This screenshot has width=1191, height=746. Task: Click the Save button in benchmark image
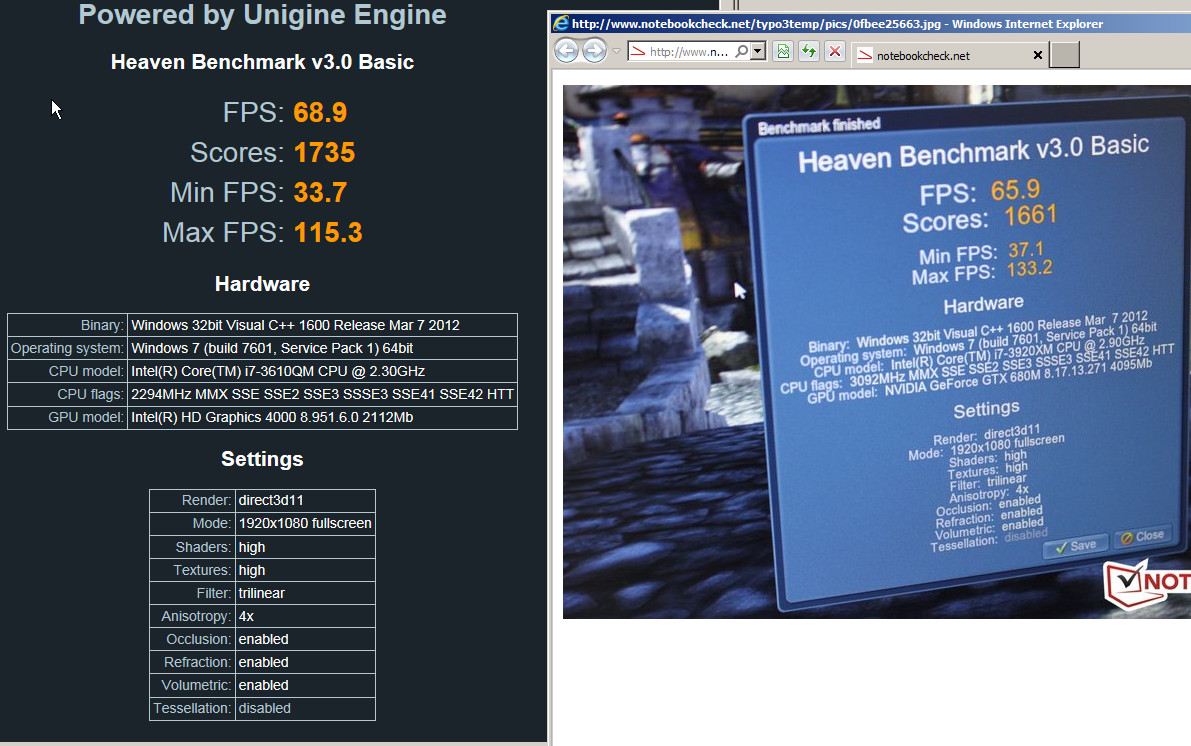click(x=1075, y=545)
